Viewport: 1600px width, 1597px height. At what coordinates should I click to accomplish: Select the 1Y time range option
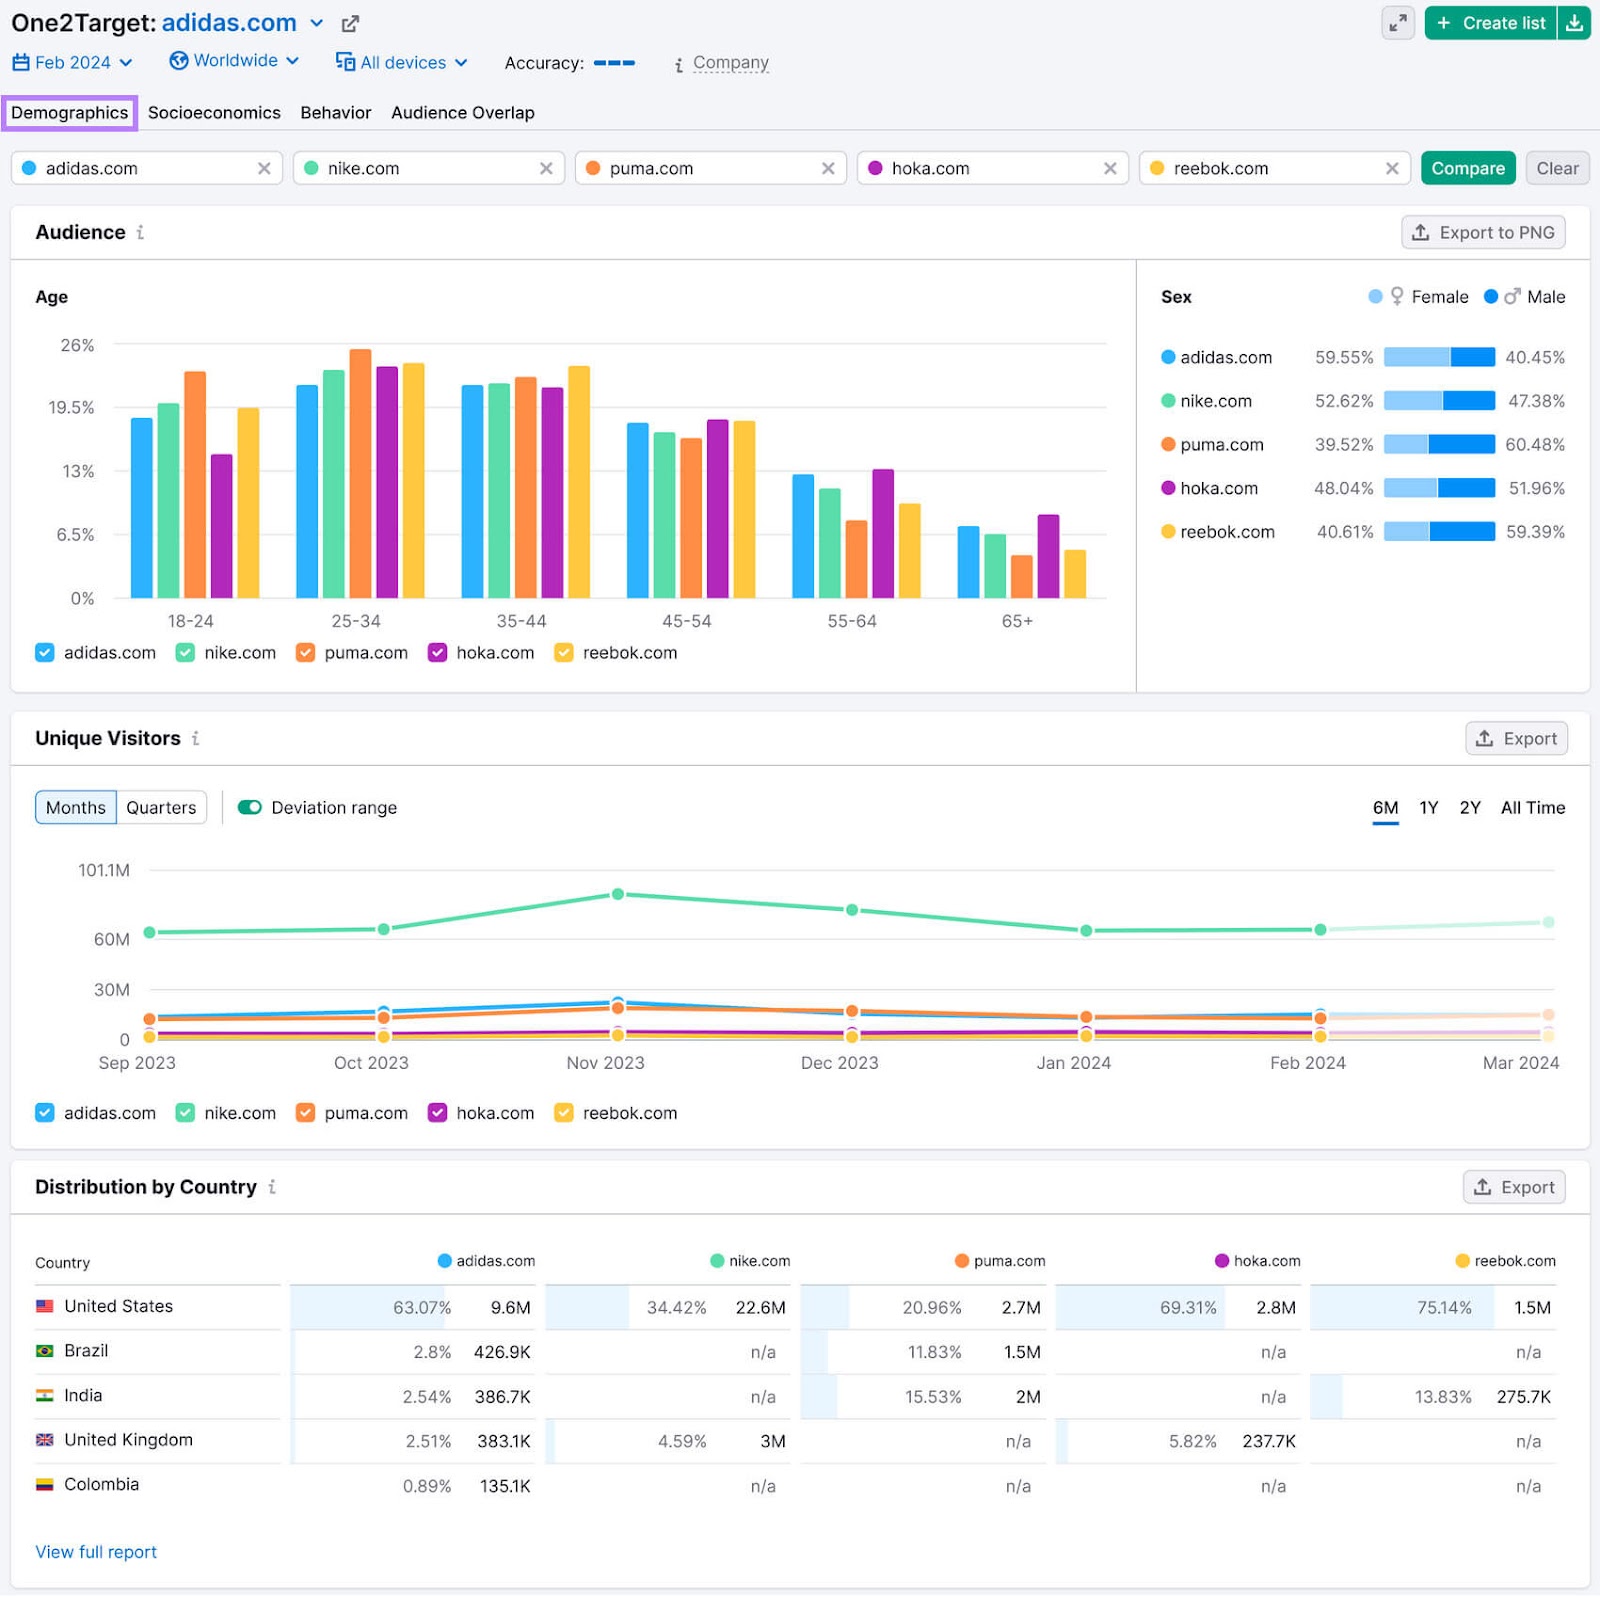click(1428, 807)
